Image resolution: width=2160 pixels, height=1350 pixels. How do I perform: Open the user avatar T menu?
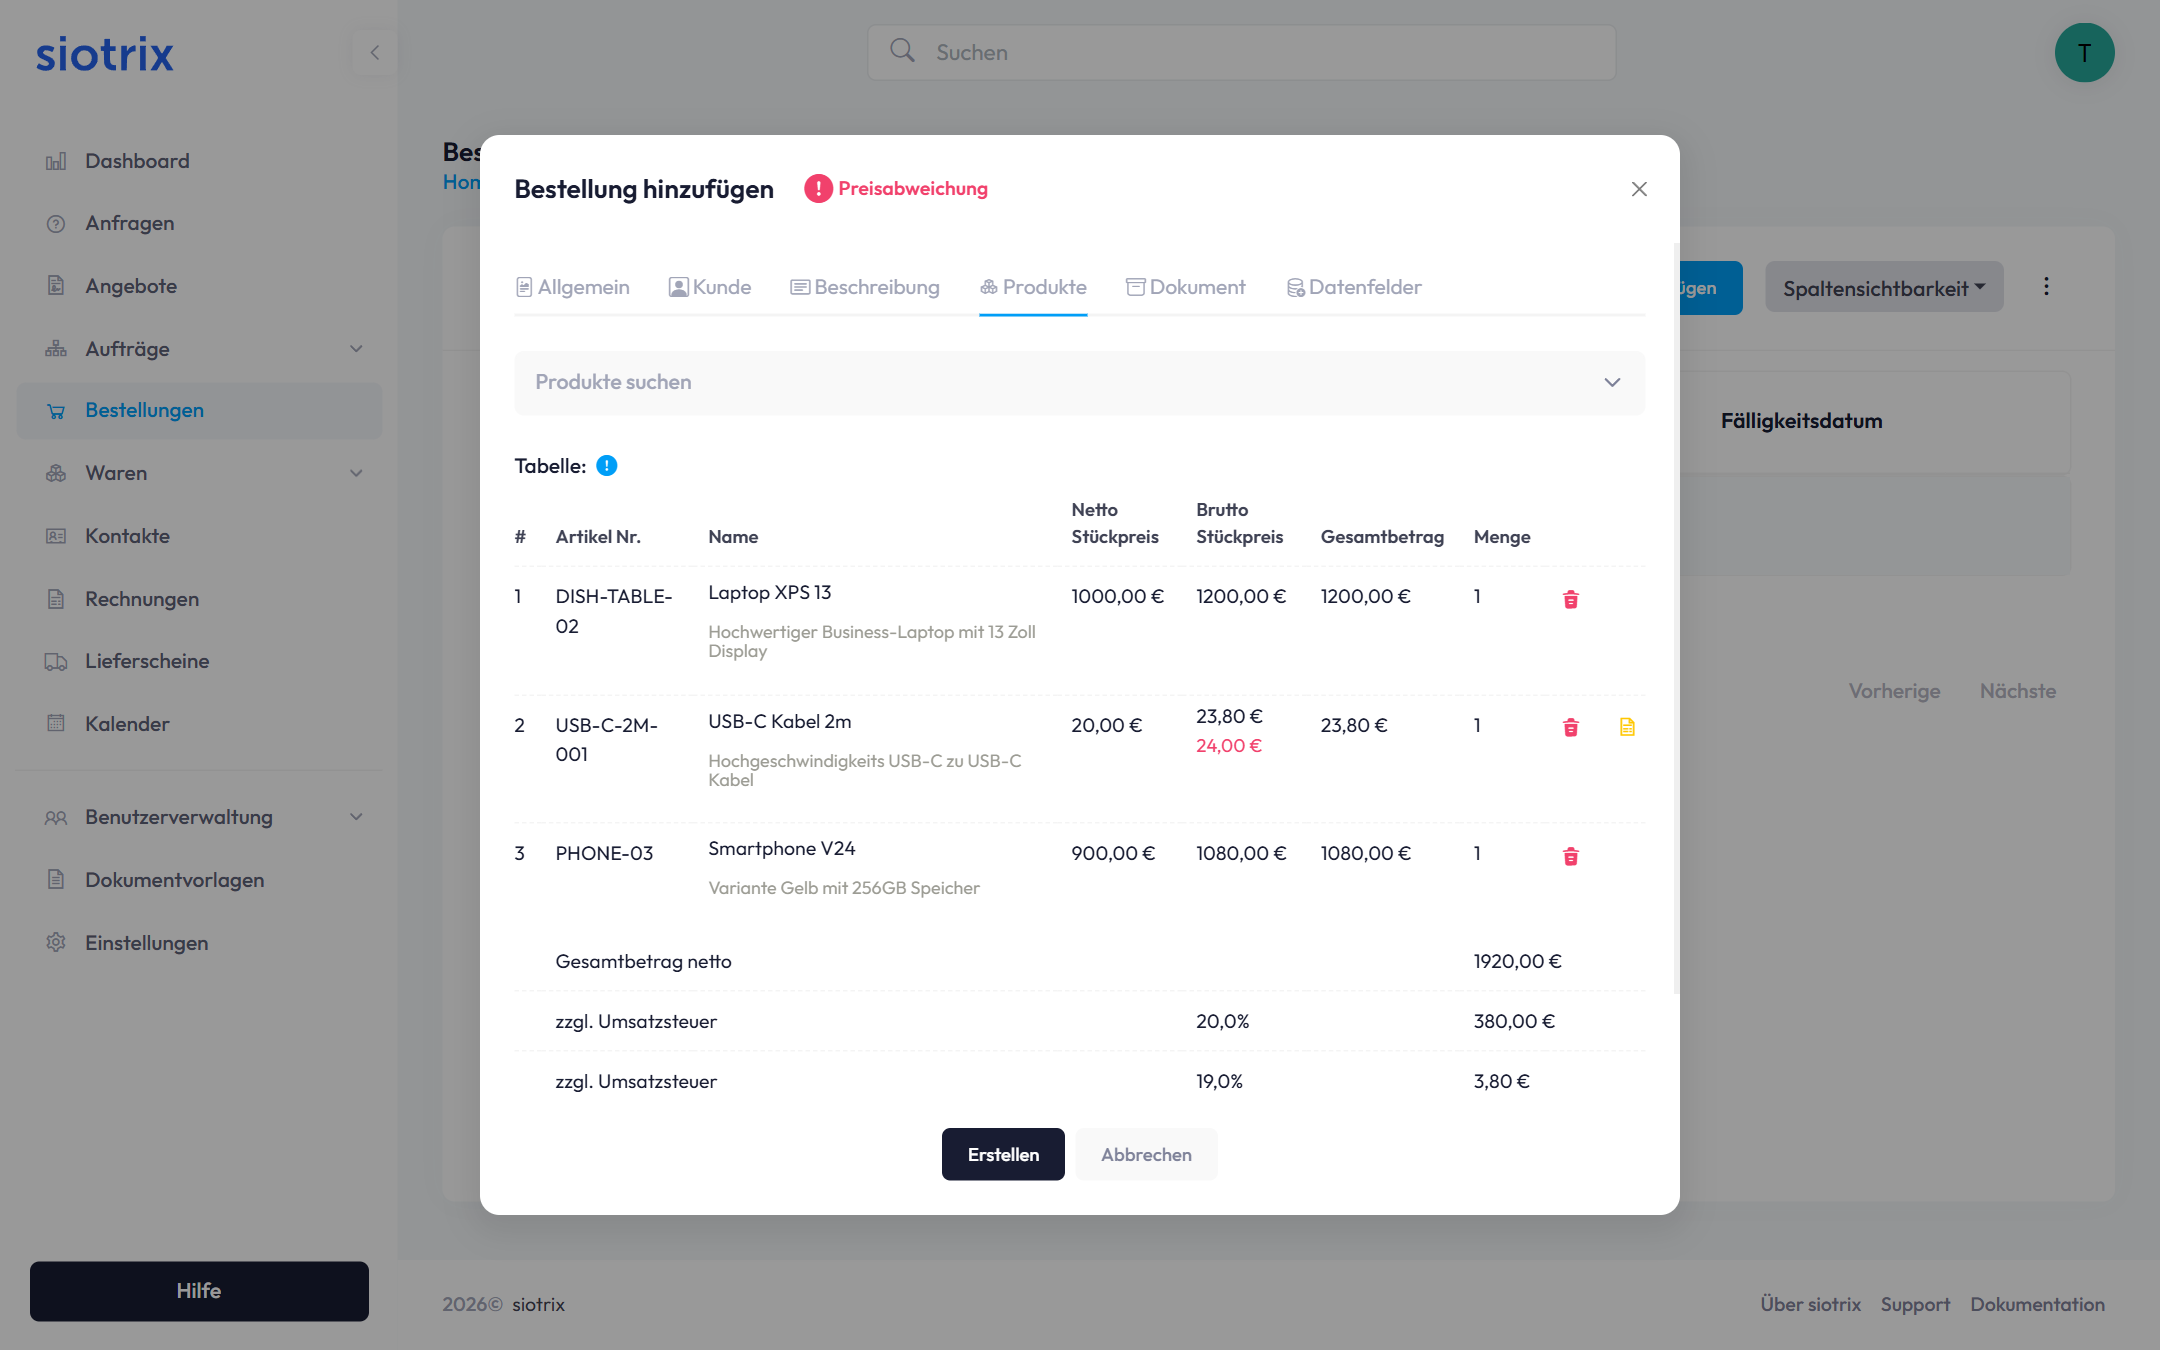pyautogui.click(x=2084, y=53)
